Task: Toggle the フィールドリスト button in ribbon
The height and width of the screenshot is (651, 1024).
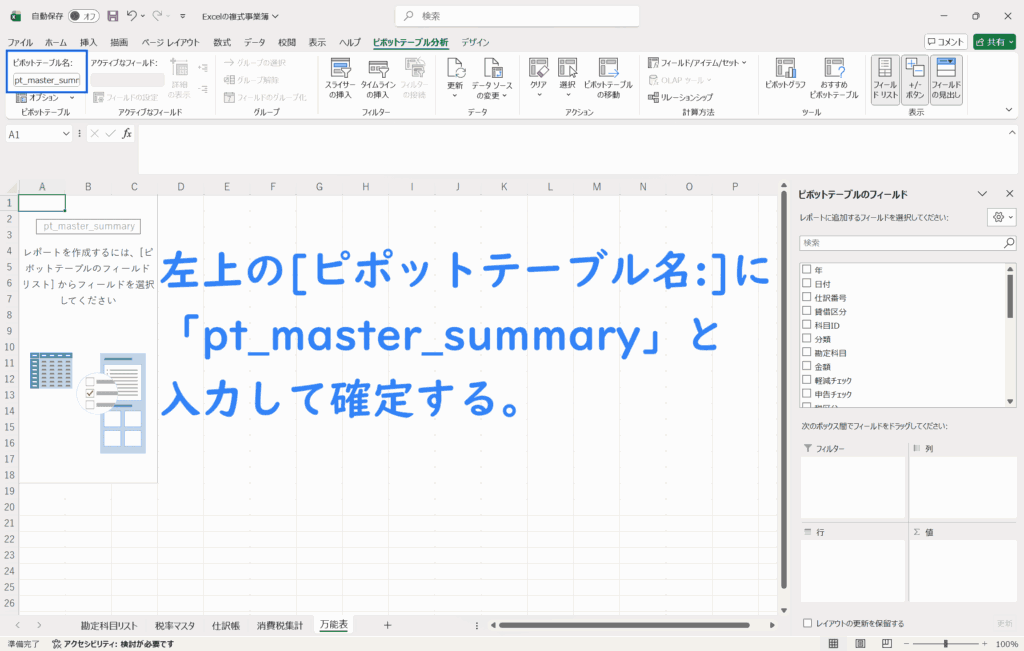Action: click(885, 77)
